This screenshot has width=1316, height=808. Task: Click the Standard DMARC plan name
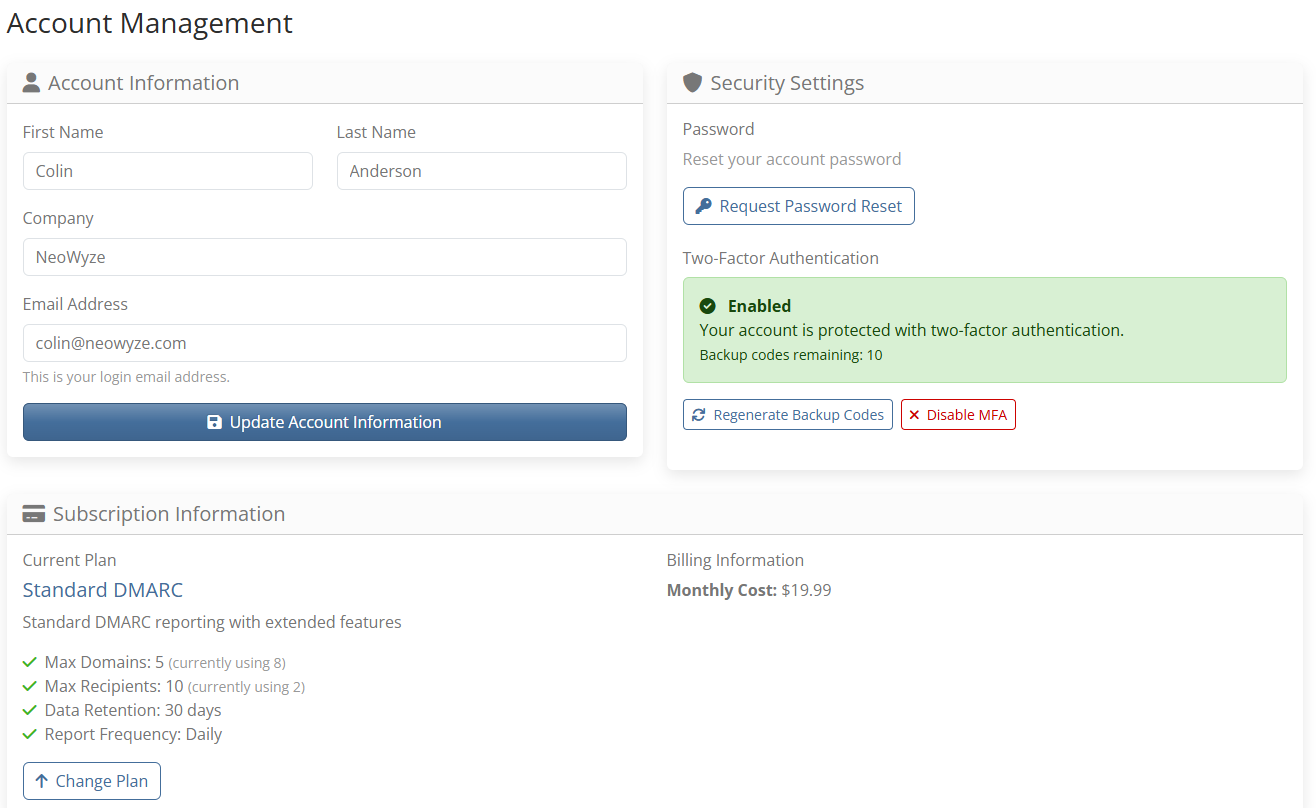[103, 590]
